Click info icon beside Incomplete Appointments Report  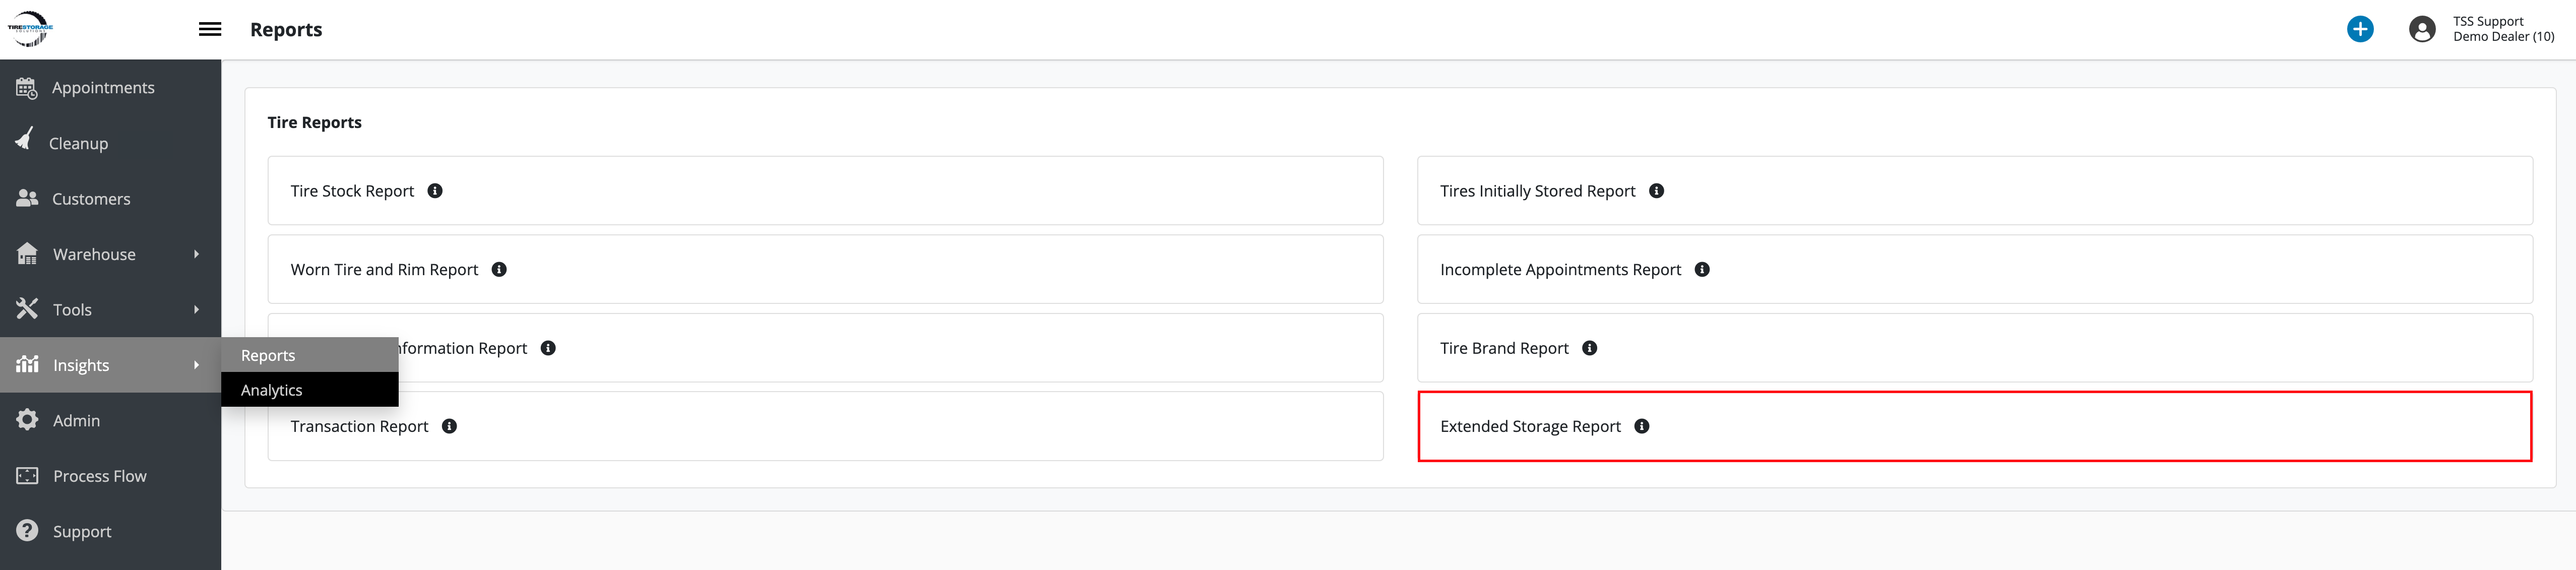[x=1702, y=270]
